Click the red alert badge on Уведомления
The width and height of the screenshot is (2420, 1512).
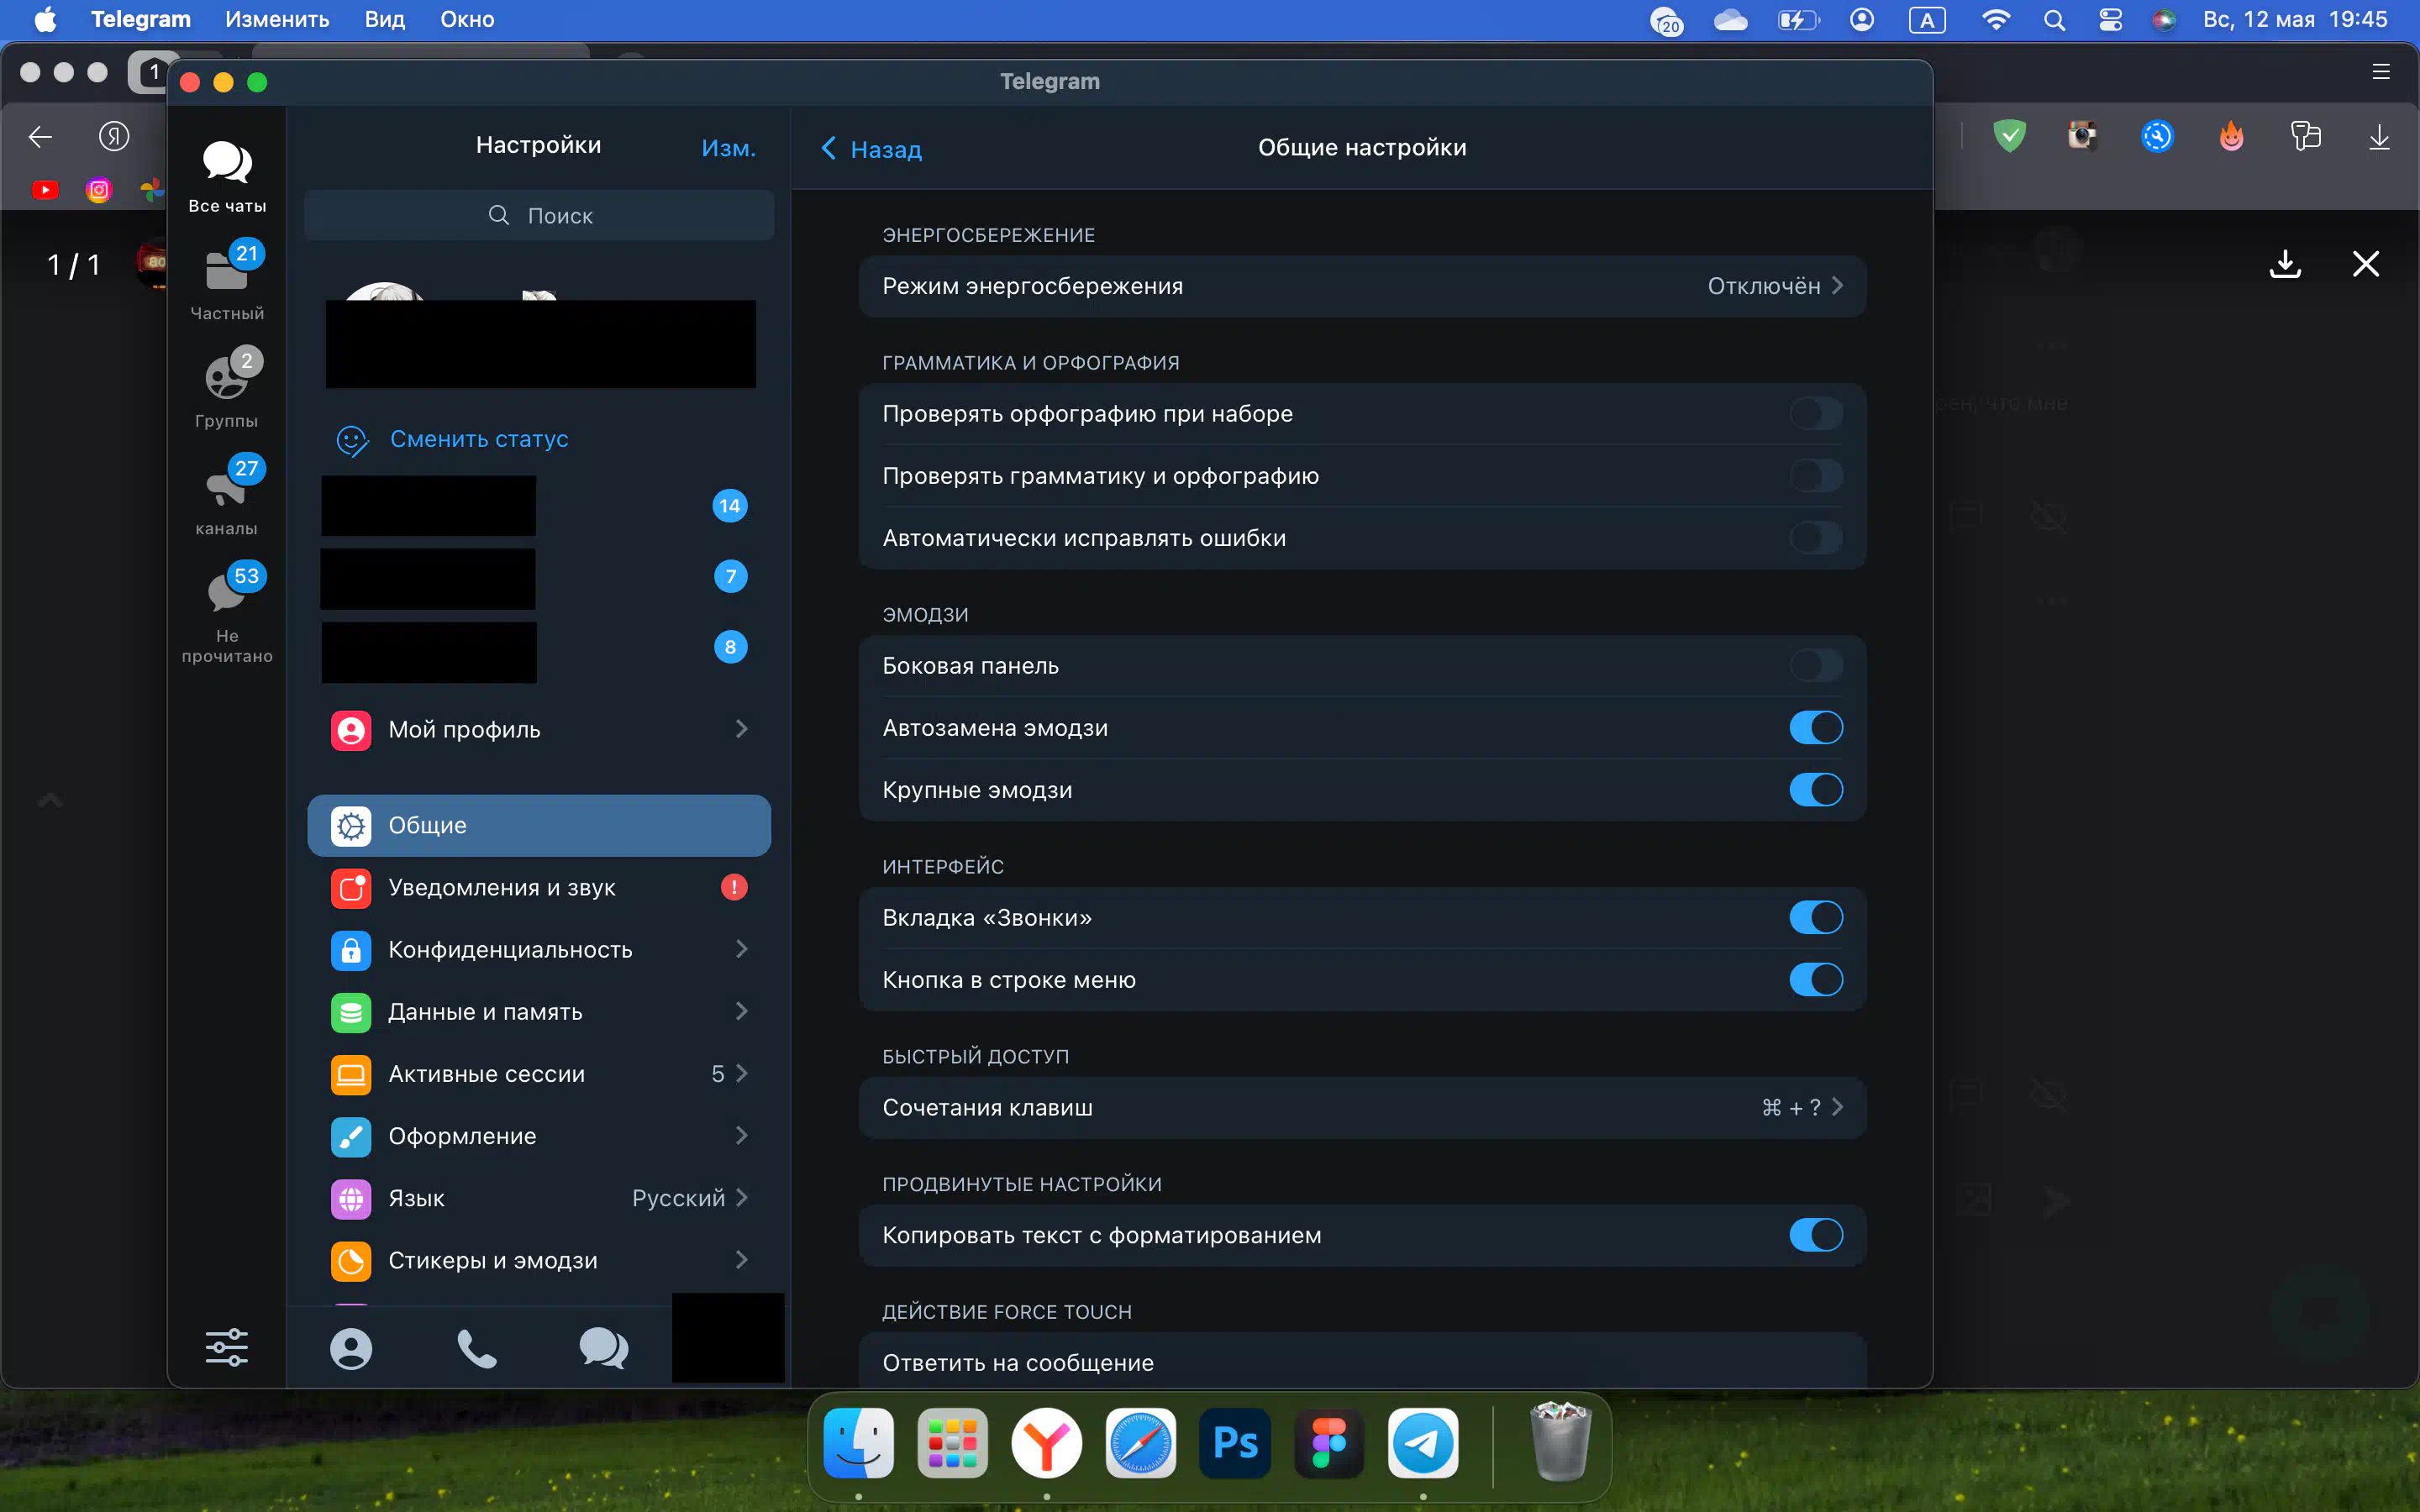click(x=734, y=887)
